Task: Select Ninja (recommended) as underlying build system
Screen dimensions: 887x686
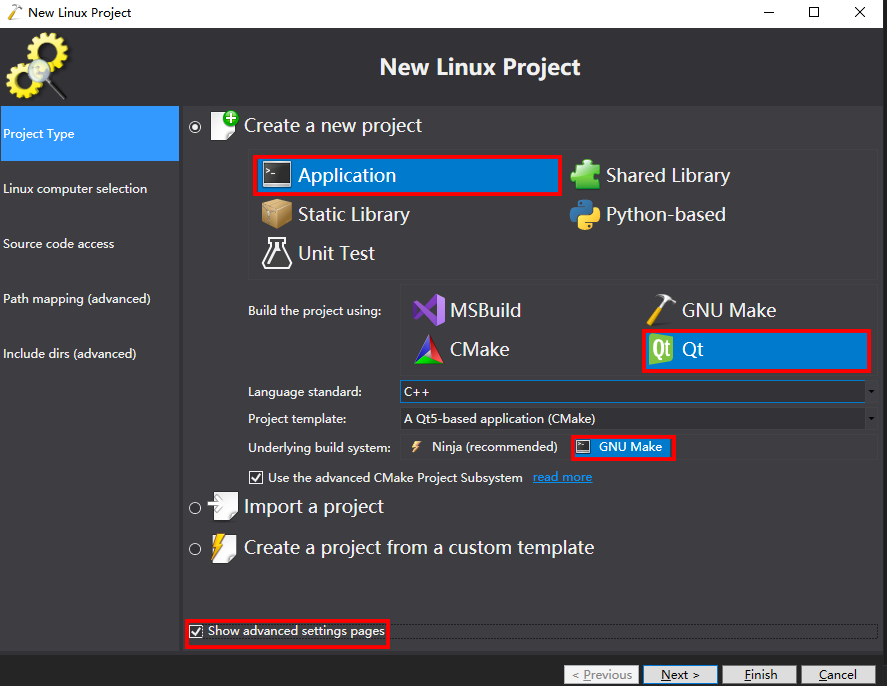Action: pyautogui.click(x=485, y=447)
